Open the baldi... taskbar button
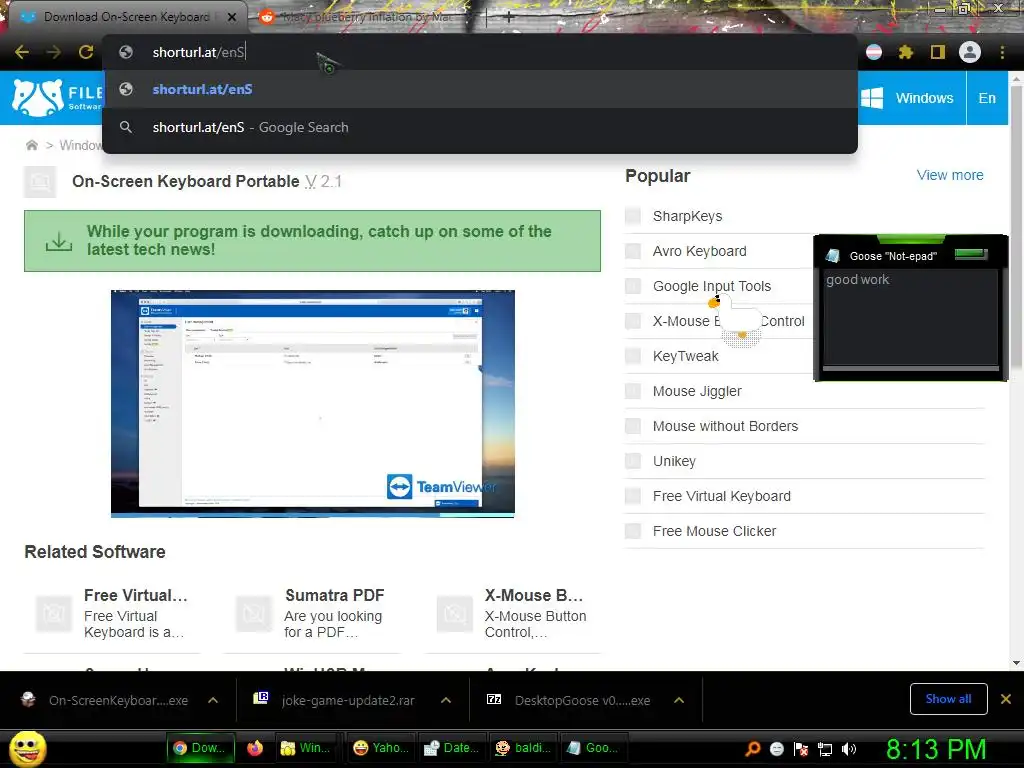This screenshot has width=1024, height=768. (x=524, y=748)
